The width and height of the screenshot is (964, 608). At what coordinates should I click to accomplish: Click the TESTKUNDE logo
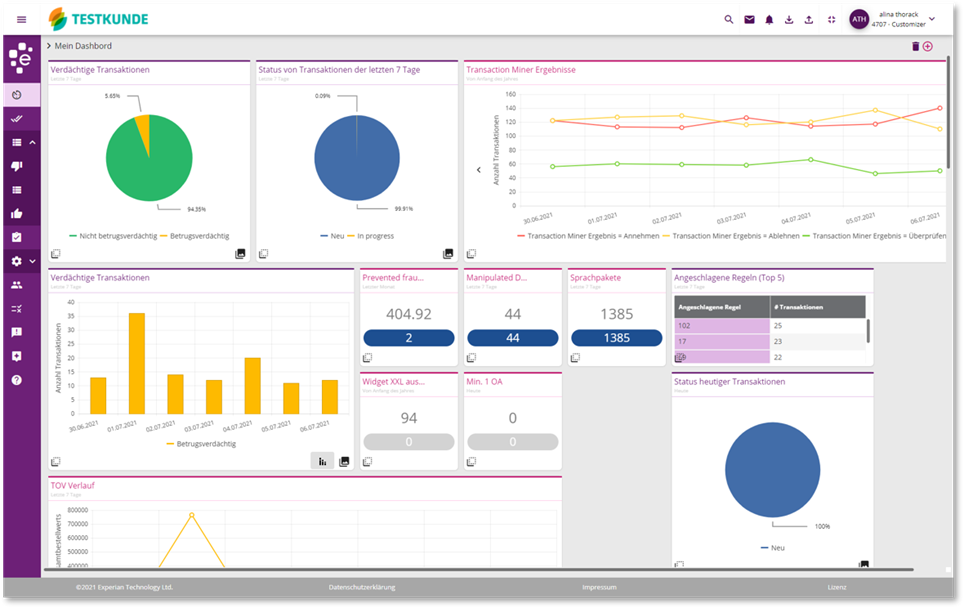tap(99, 19)
